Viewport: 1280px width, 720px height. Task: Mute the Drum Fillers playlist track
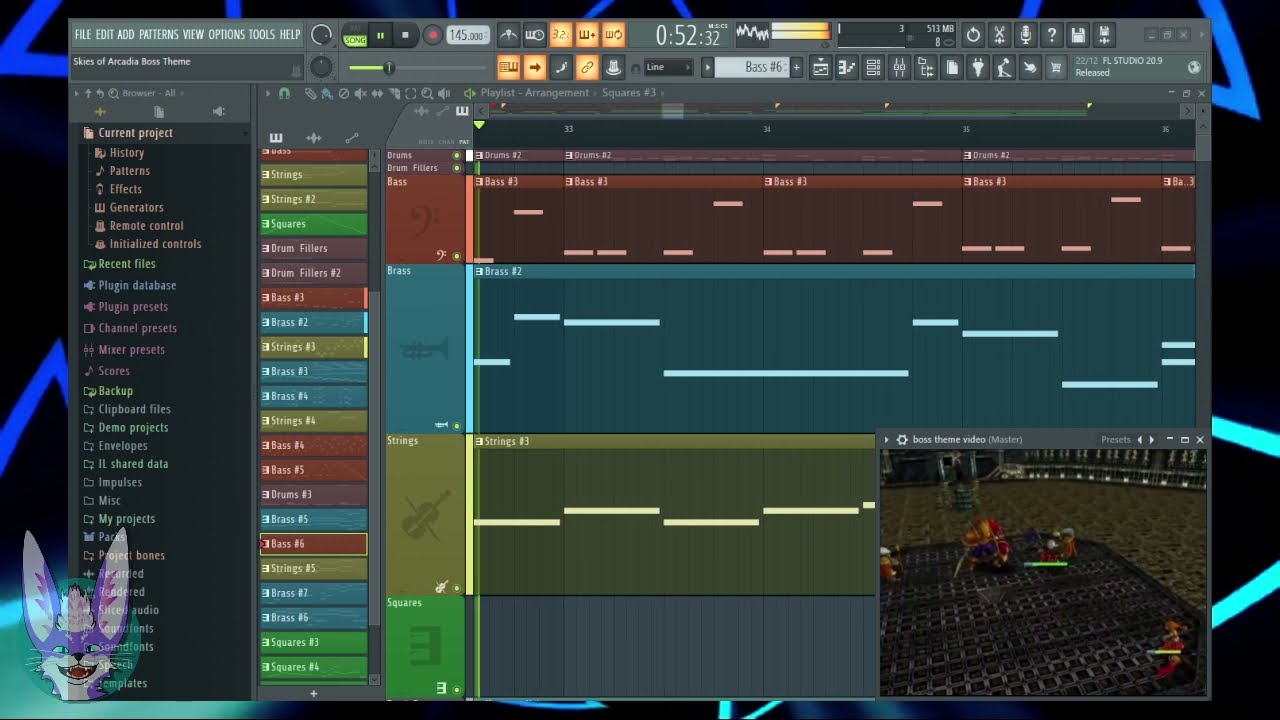coord(457,168)
